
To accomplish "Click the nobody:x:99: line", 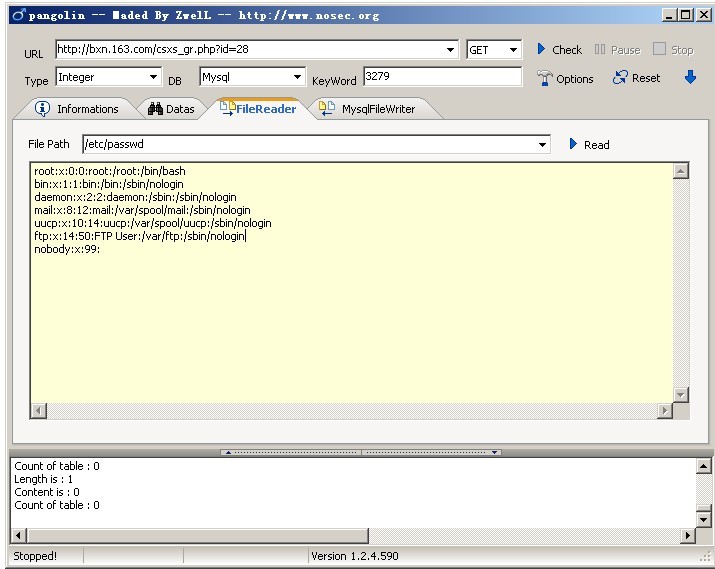I will pos(67,249).
